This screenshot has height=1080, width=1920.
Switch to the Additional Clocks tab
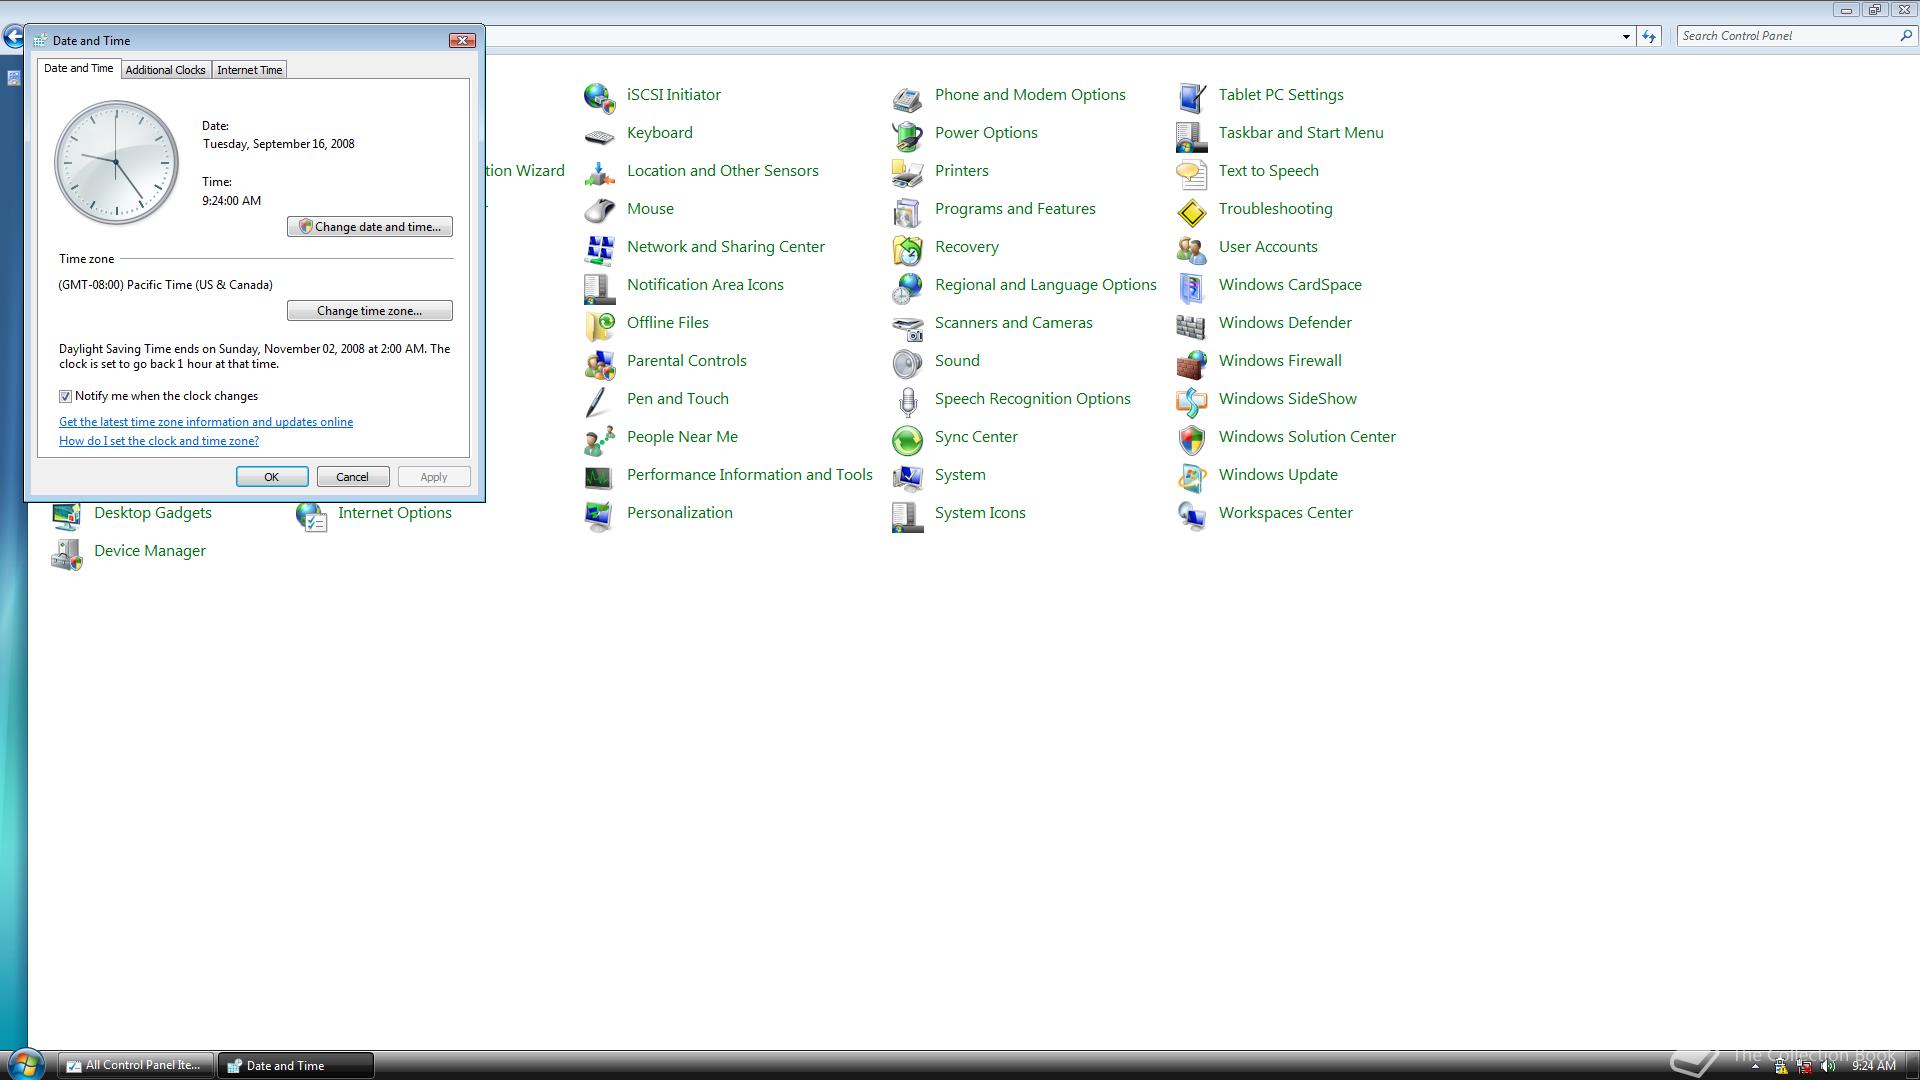(165, 70)
